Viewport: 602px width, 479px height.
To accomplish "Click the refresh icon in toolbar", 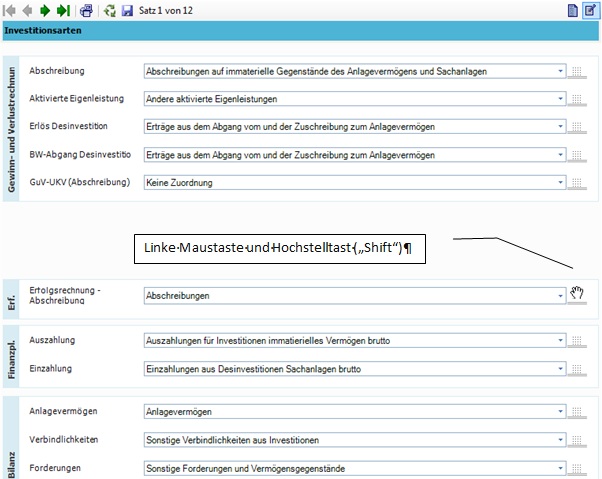I will click(x=109, y=10).
